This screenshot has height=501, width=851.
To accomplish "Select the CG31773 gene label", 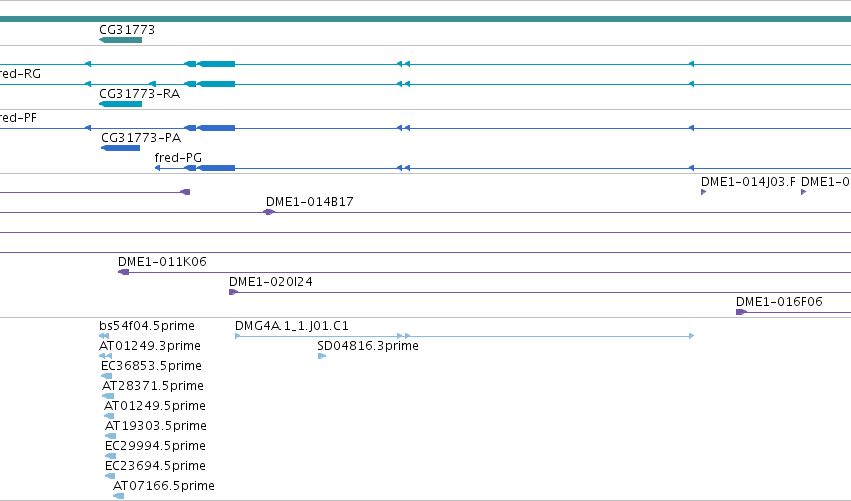I will (127, 29).
